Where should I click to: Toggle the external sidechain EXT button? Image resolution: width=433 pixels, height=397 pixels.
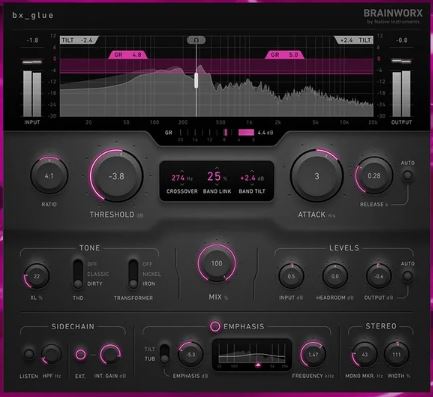(80, 354)
